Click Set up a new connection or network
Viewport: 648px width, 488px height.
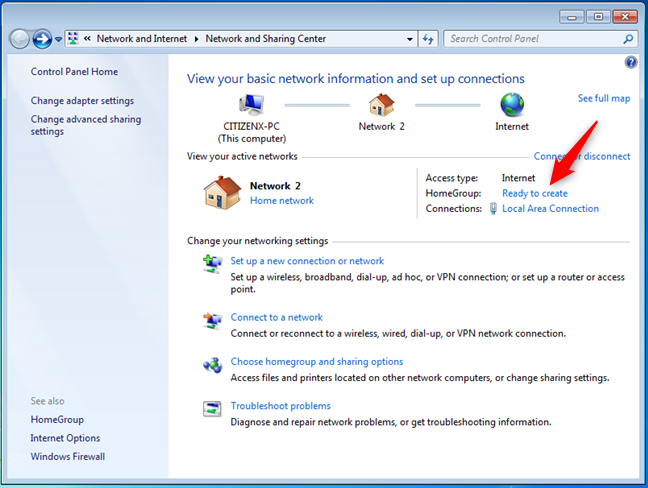(x=307, y=261)
